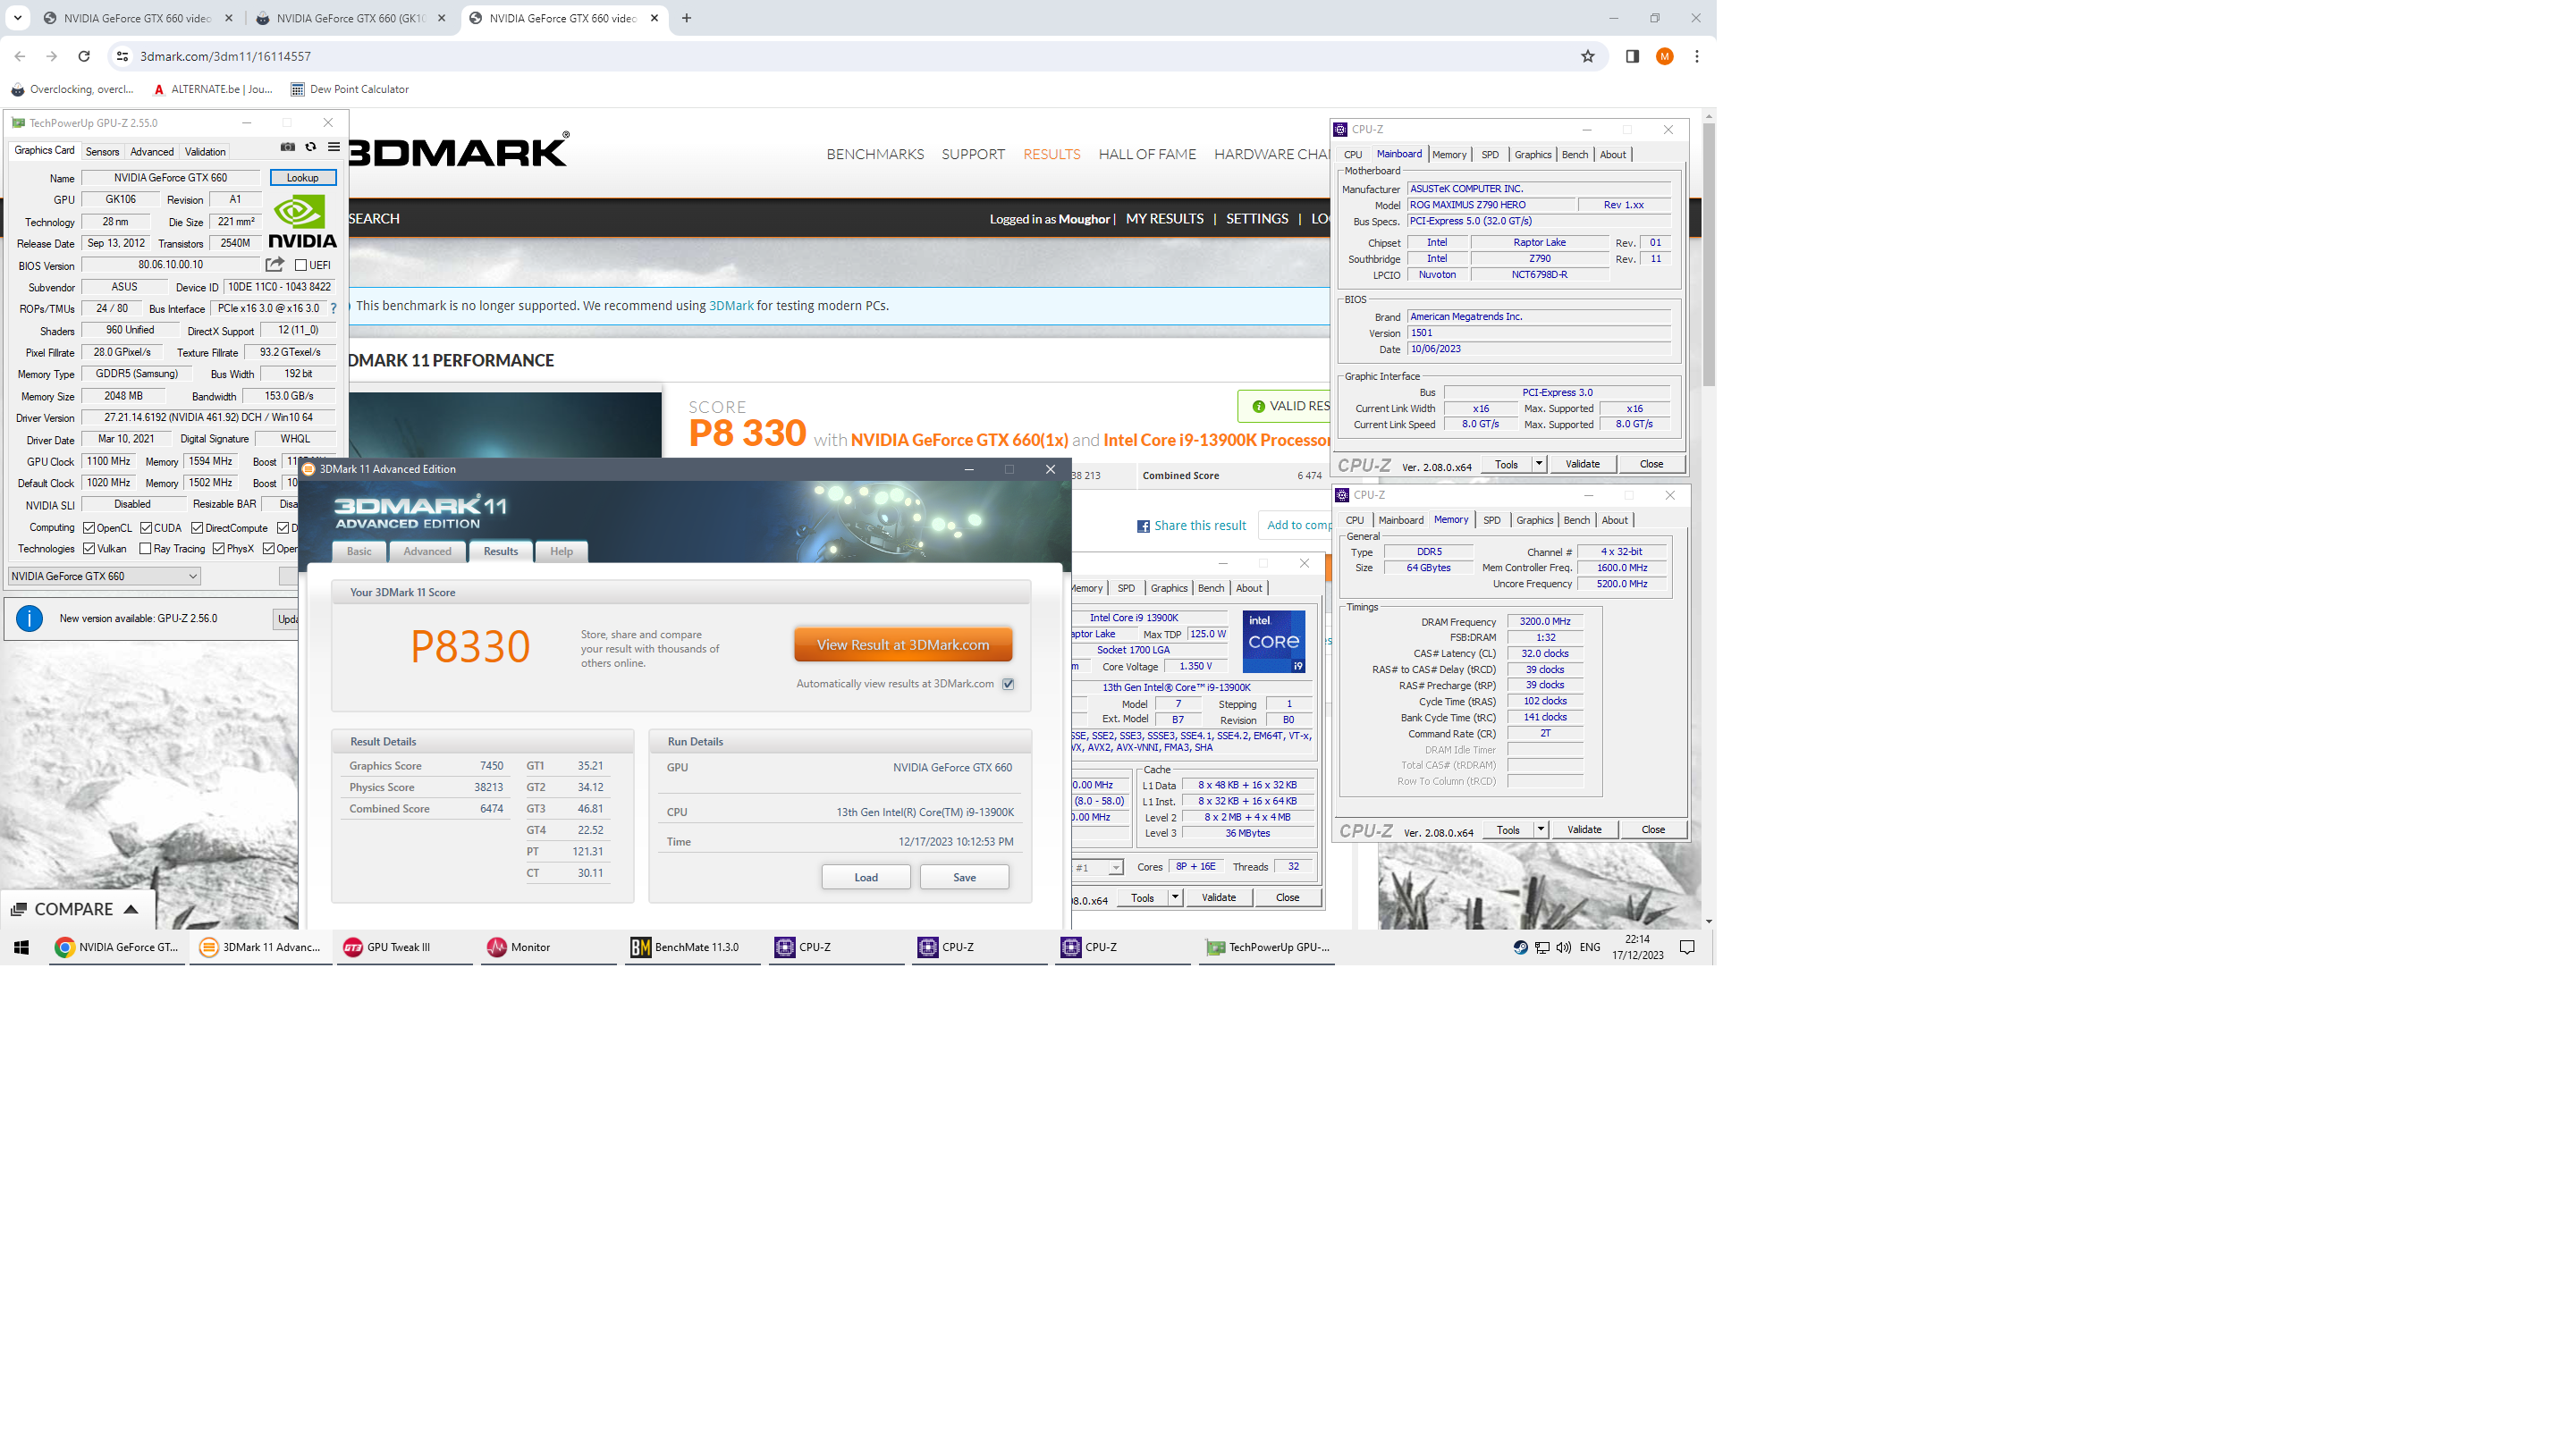Click the Bus Interface question mark icon
The height and width of the screenshot is (1448, 2576).
pyautogui.click(x=334, y=309)
